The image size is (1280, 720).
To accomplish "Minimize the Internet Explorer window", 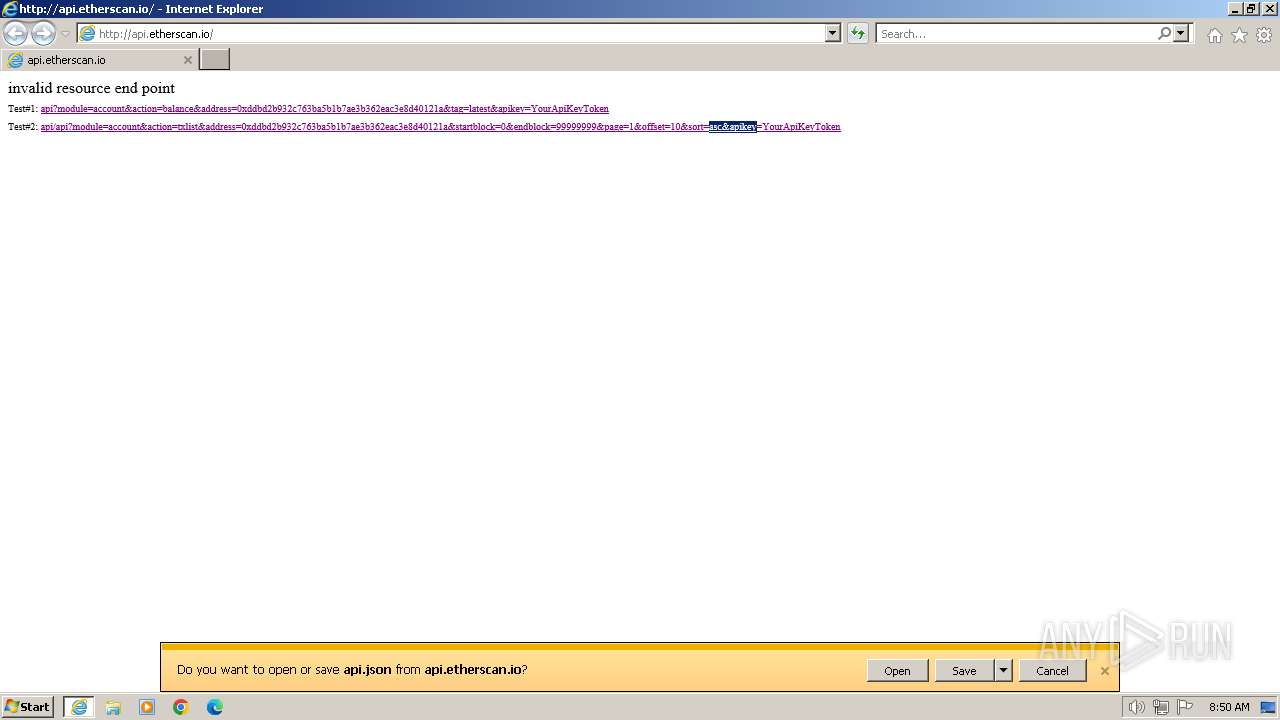I will click(x=1235, y=9).
